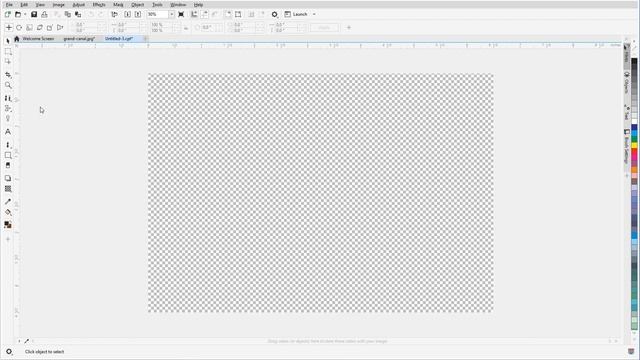Screen dimensions: 640x360
Task: Click the toolbox quick customize plus button
Action: coord(8,239)
